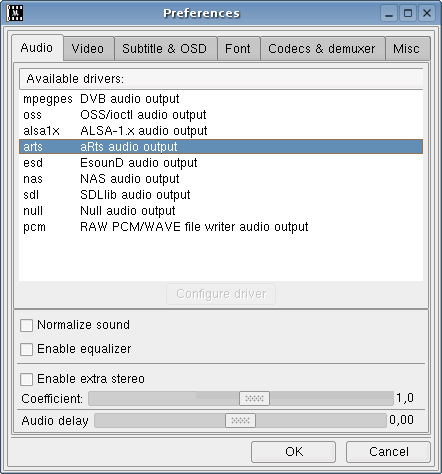
Task: Choose the sdl SDLlib audio output driver
Action: point(221,195)
